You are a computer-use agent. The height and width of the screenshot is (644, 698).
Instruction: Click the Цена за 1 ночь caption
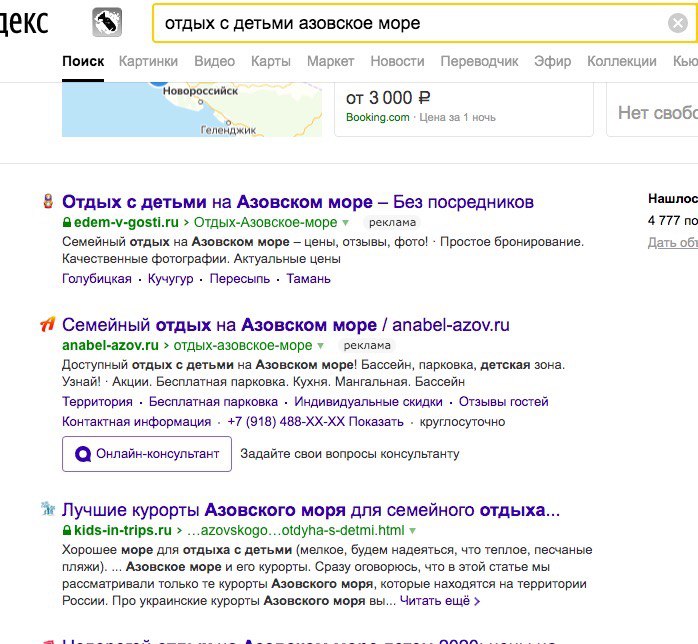pyautogui.click(x=457, y=117)
